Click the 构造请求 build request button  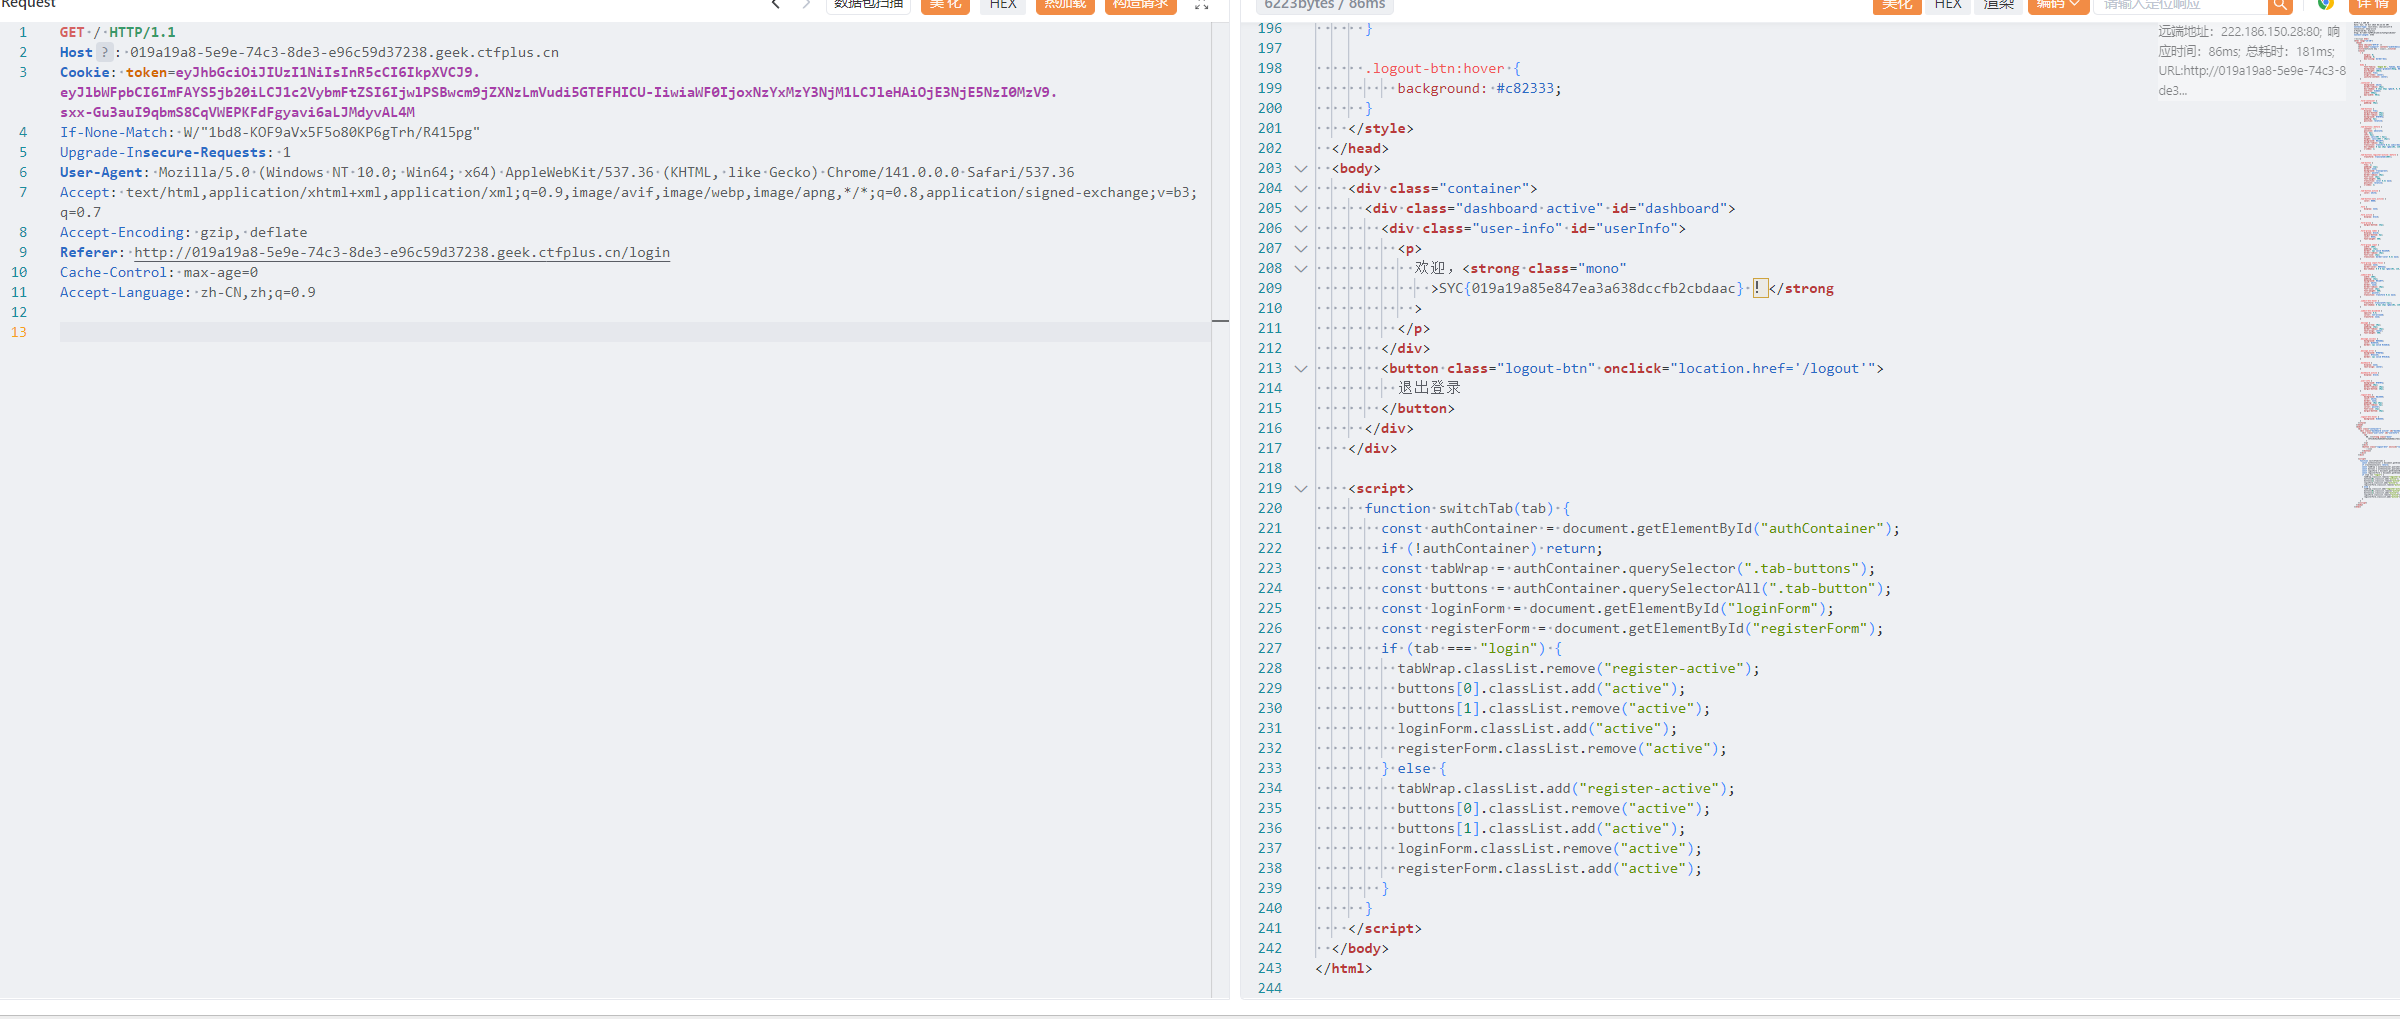click(1140, 5)
